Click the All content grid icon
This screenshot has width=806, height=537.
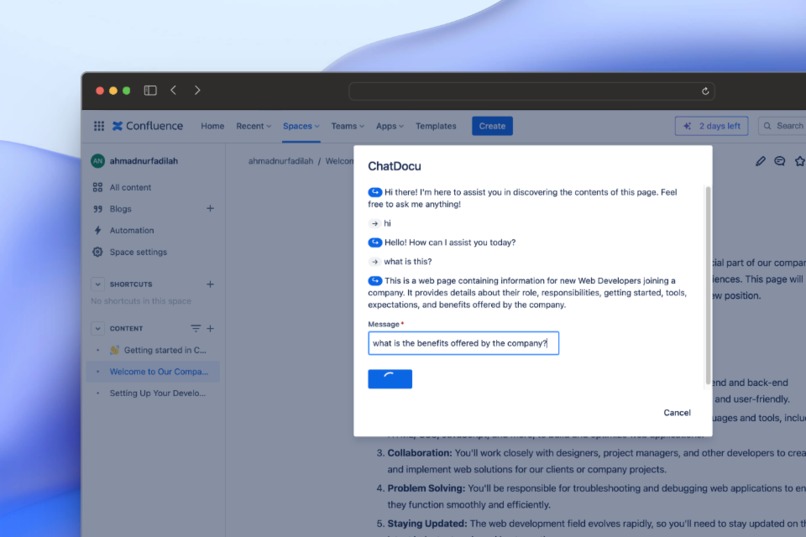click(x=98, y=188)
